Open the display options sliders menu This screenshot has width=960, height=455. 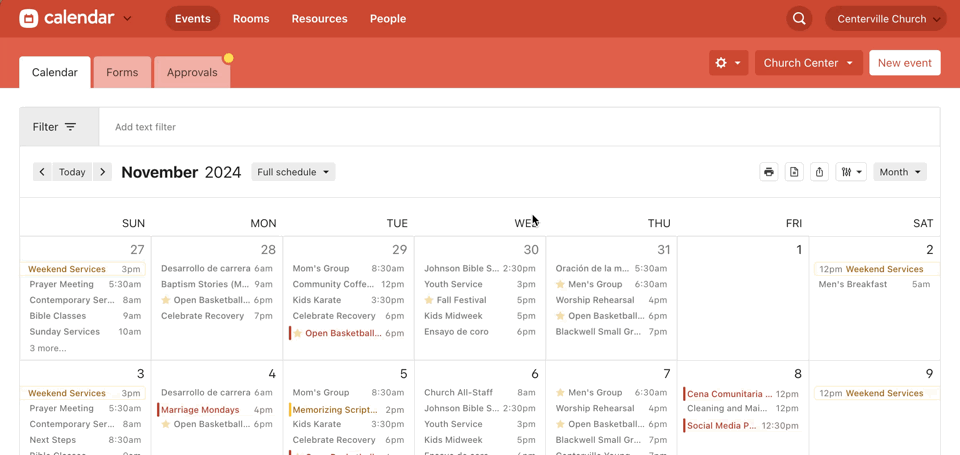(851, 172)
